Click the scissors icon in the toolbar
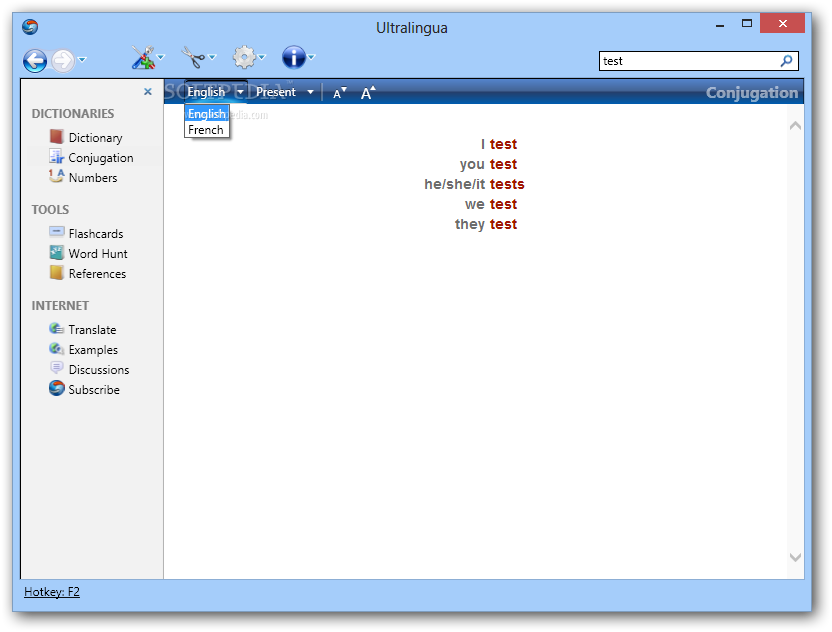 [193, 57]
